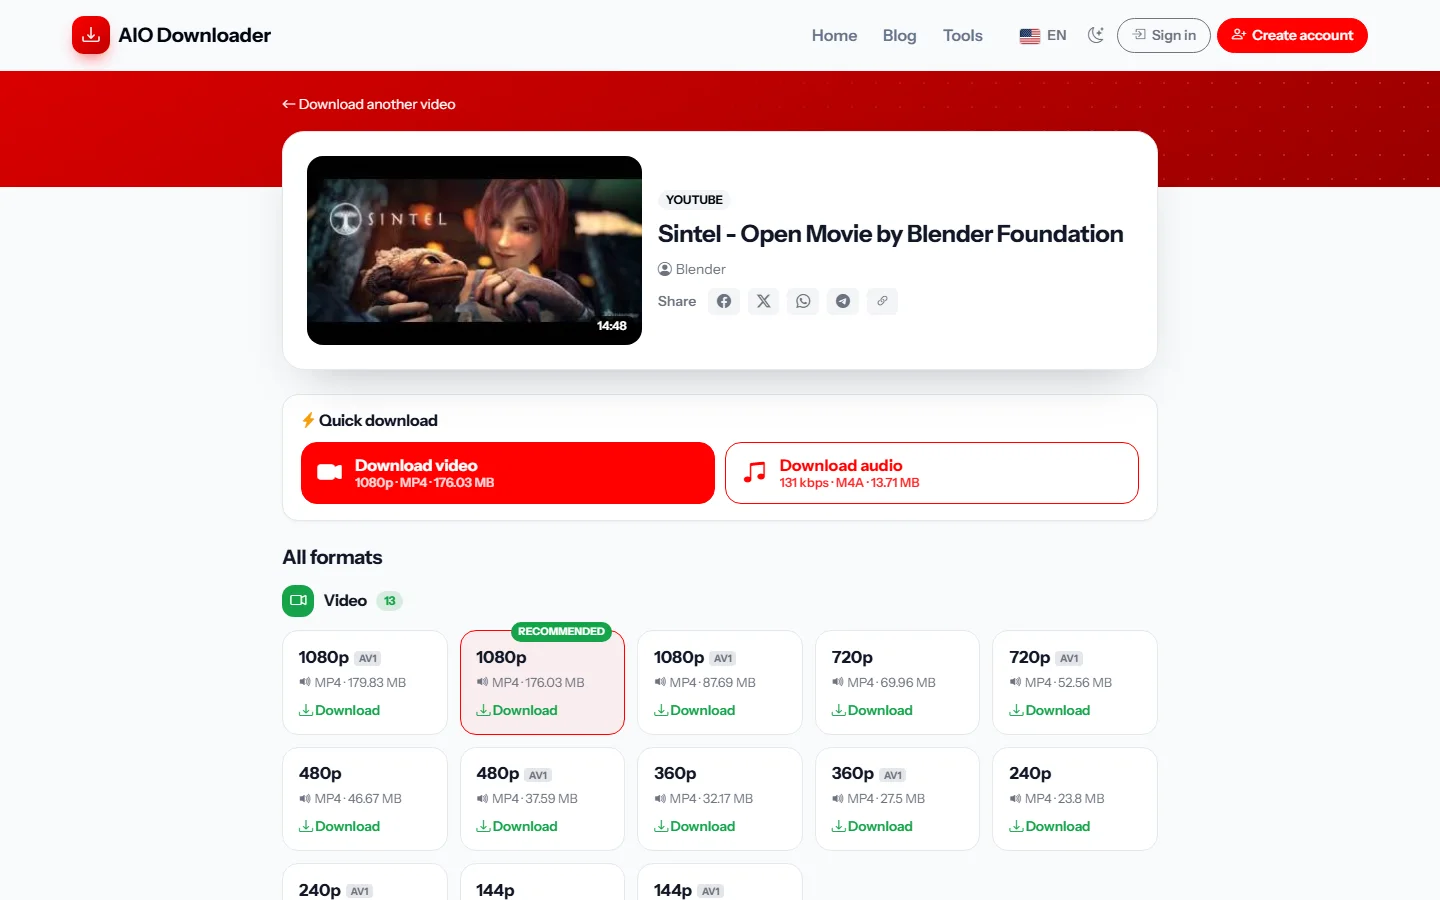The width and height of the screenshot is (1440, 900).
Task: Open the Blog page
Action: pyautogui.click(x=899, y=35)
